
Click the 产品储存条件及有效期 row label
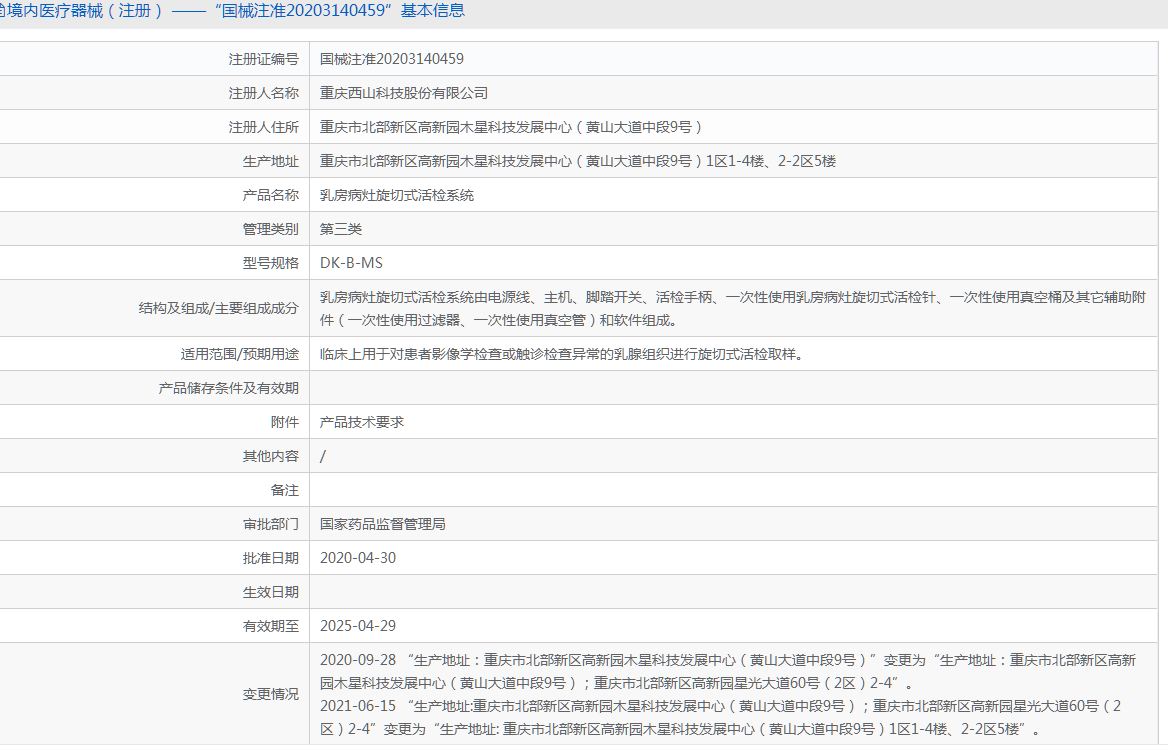point(229,388)
